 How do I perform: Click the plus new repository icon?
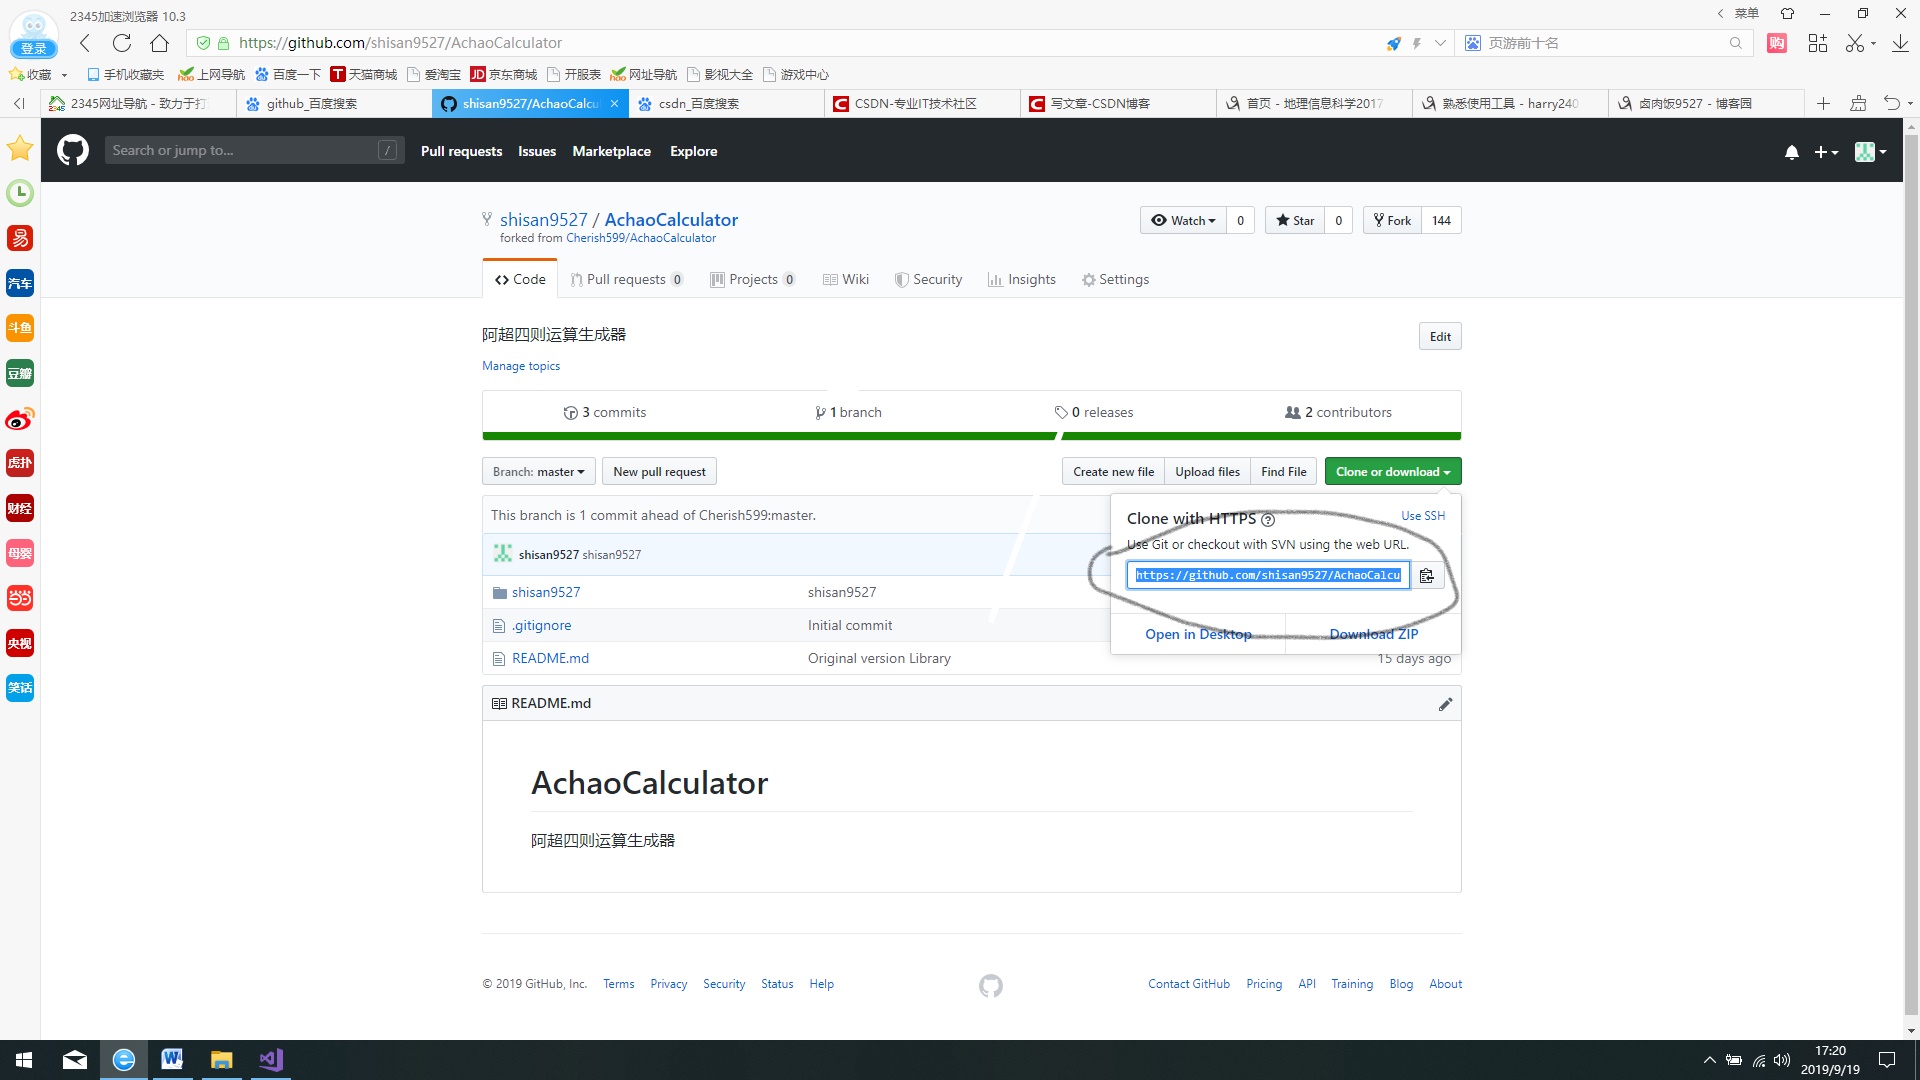pyautogui.click(x=1825, y=150)
